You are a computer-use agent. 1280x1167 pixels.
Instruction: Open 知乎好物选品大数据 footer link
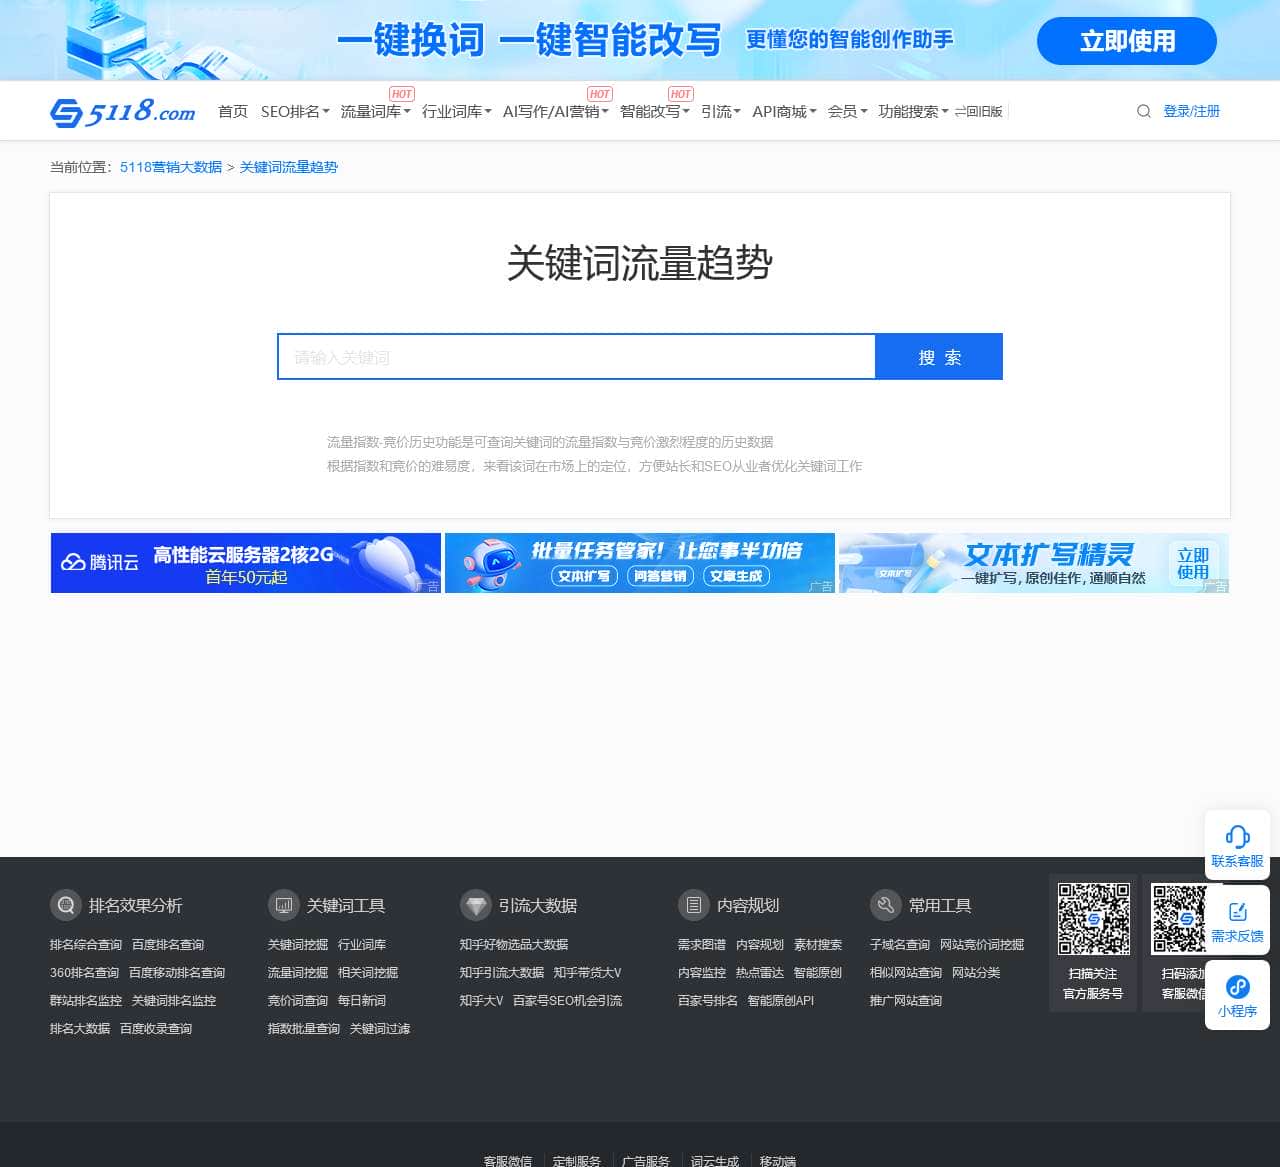pyautogui.click(x=514, y=945)
